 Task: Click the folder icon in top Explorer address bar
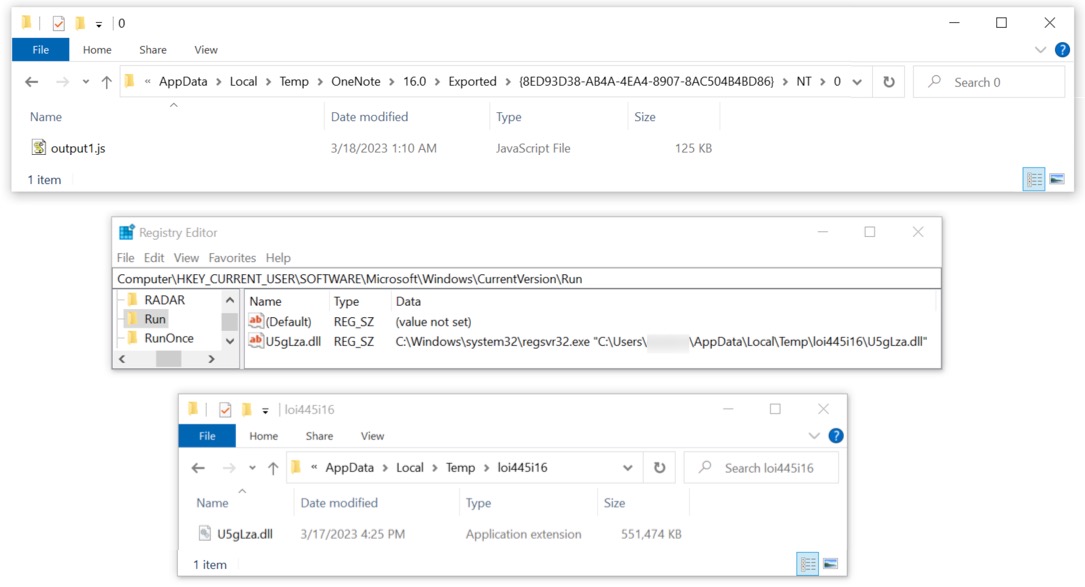click(129, 82)
